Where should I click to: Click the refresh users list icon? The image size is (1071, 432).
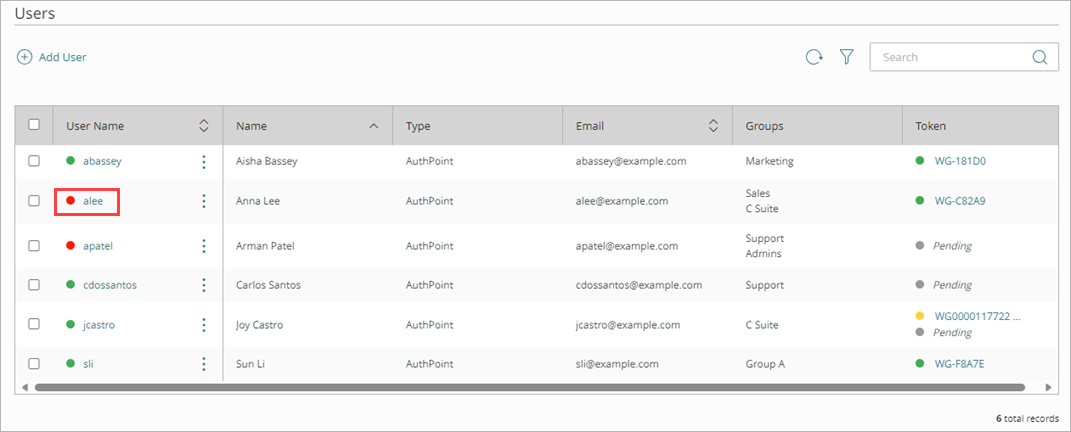[814, 58]
